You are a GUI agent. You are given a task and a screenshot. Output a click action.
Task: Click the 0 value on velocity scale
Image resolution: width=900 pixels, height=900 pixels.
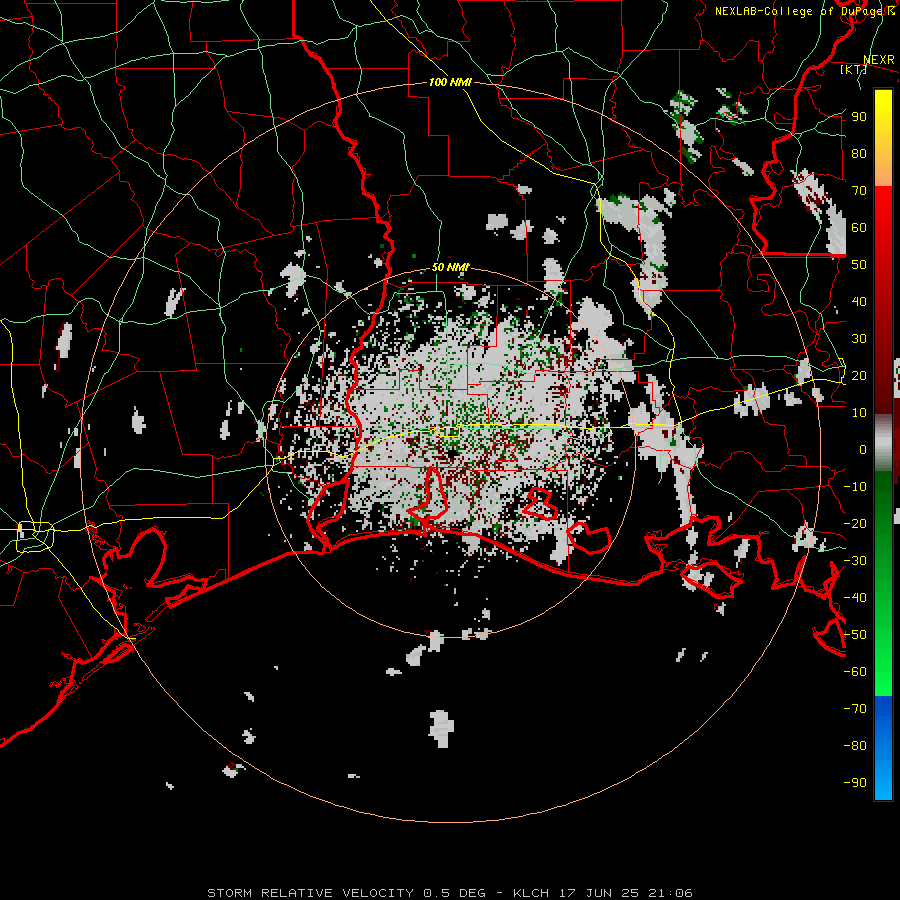(x=863, y=450)
